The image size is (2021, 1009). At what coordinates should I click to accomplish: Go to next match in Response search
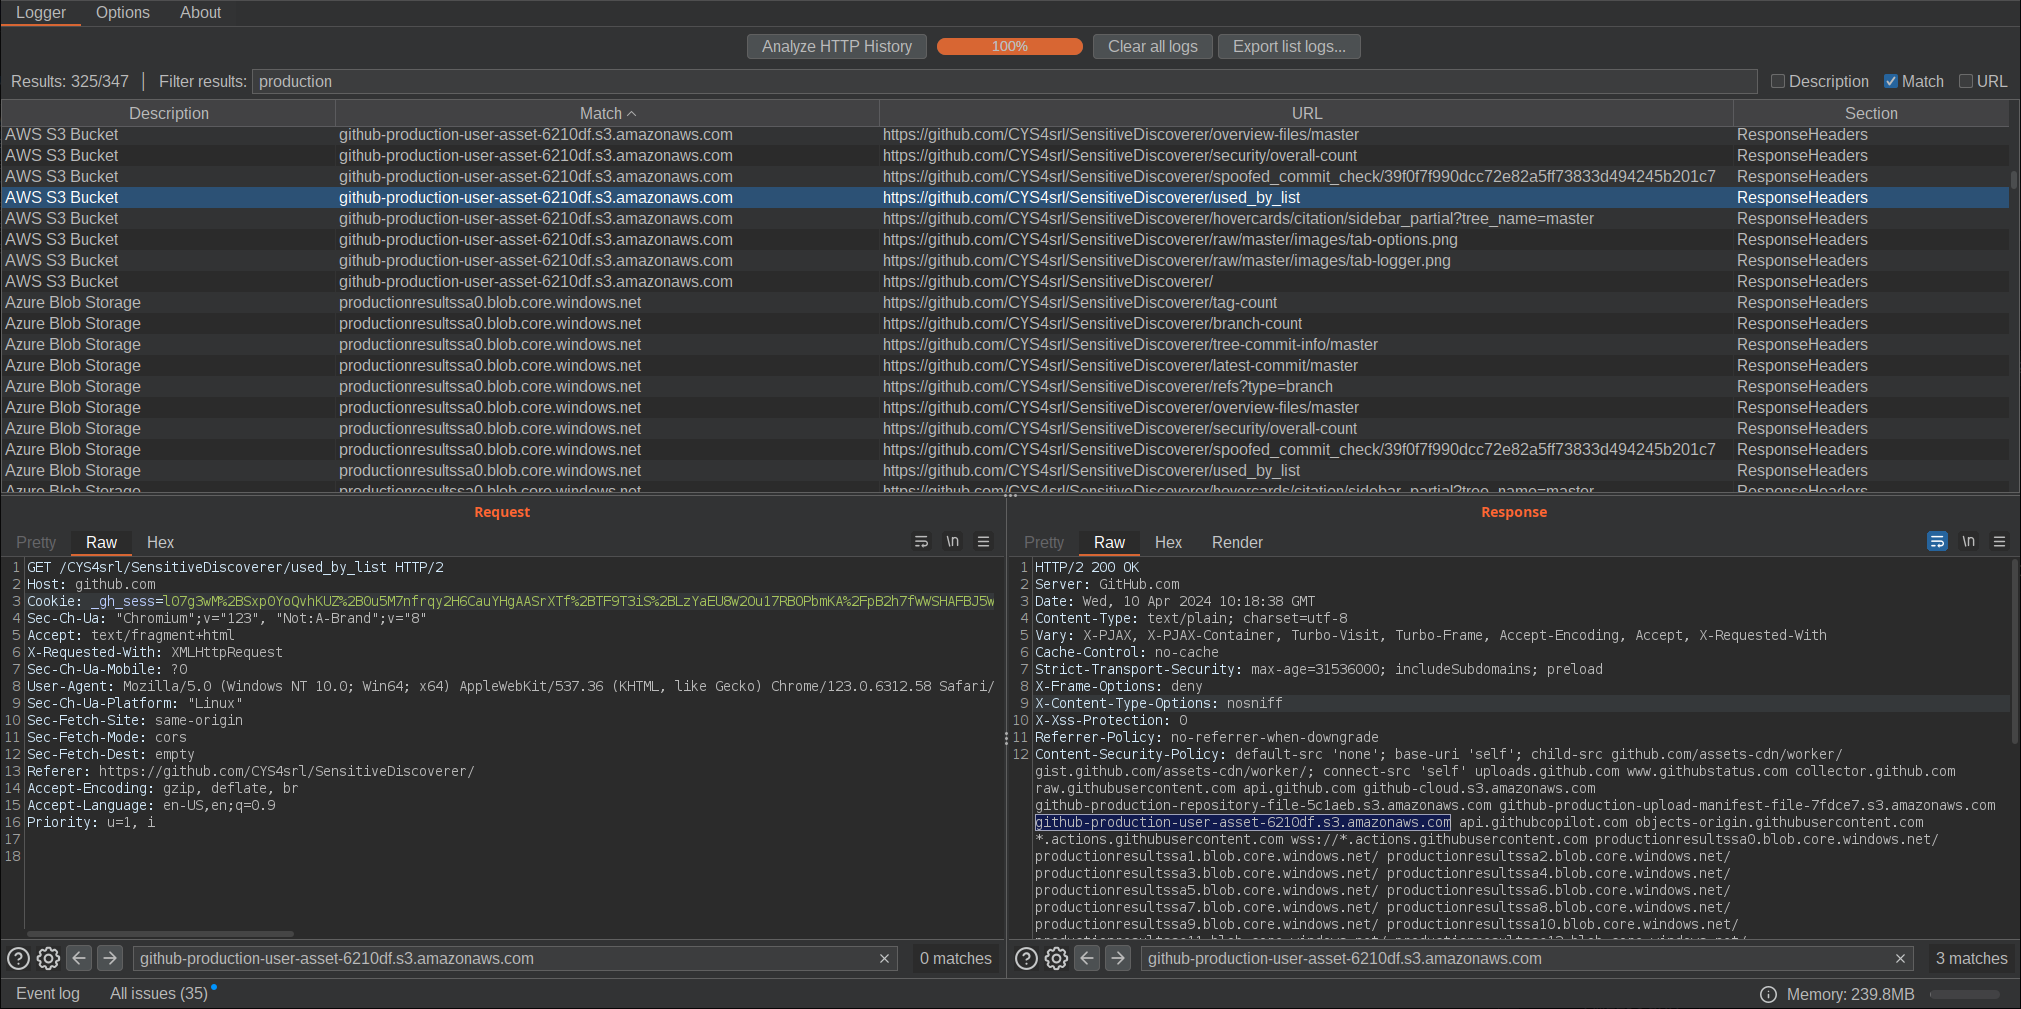[1118, 958]
